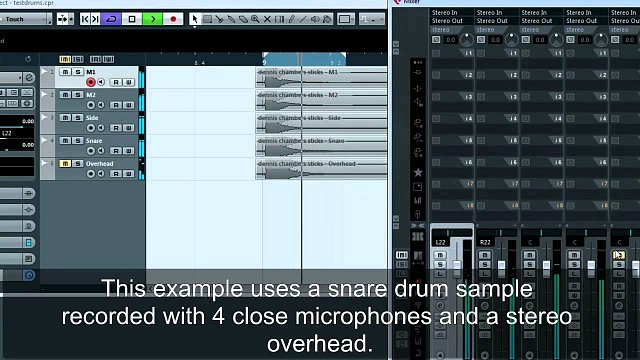Mute the M1 track

point(65,72)
